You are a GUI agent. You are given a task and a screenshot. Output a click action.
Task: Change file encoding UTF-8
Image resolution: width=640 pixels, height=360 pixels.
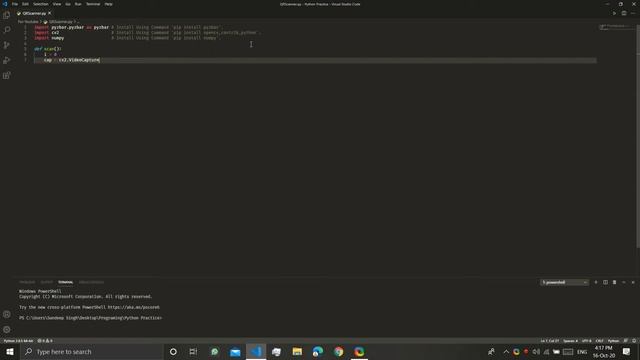pos(587,340)
